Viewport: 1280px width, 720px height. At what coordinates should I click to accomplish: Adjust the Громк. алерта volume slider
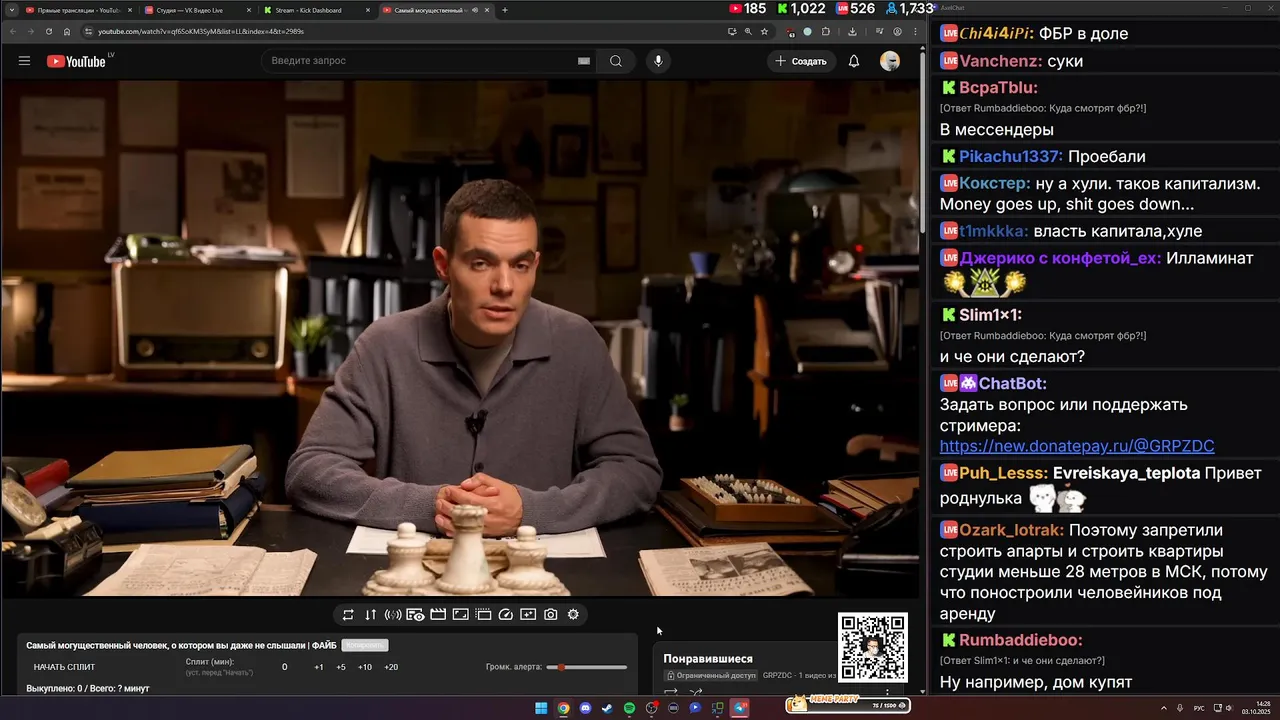tap(587, 667)
